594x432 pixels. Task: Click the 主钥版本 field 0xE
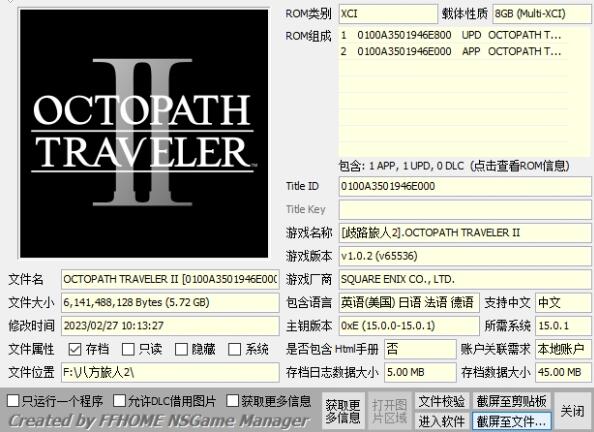coord(409,326)
